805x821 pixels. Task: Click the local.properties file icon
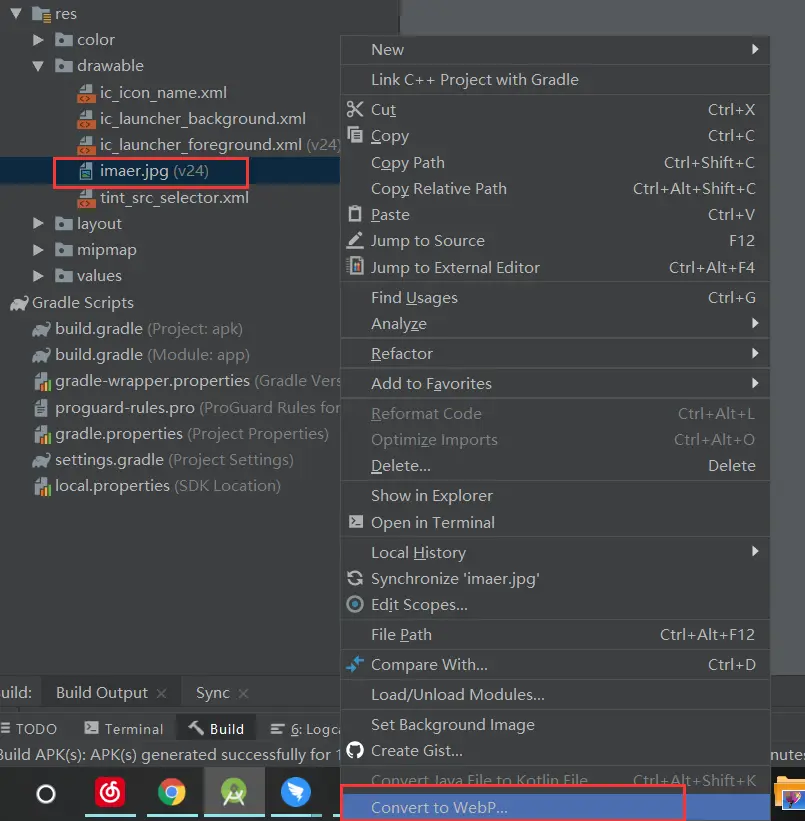coord(42,486)
